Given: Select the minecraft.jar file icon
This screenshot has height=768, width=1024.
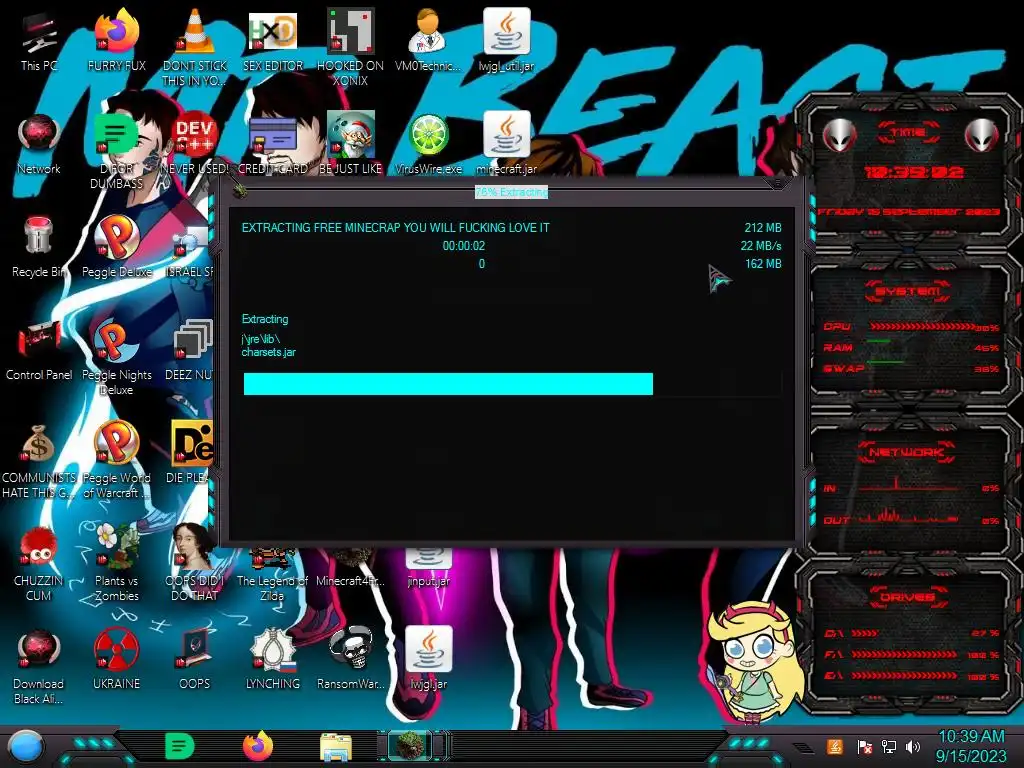Looking at the screenshot, I should 506,144.
